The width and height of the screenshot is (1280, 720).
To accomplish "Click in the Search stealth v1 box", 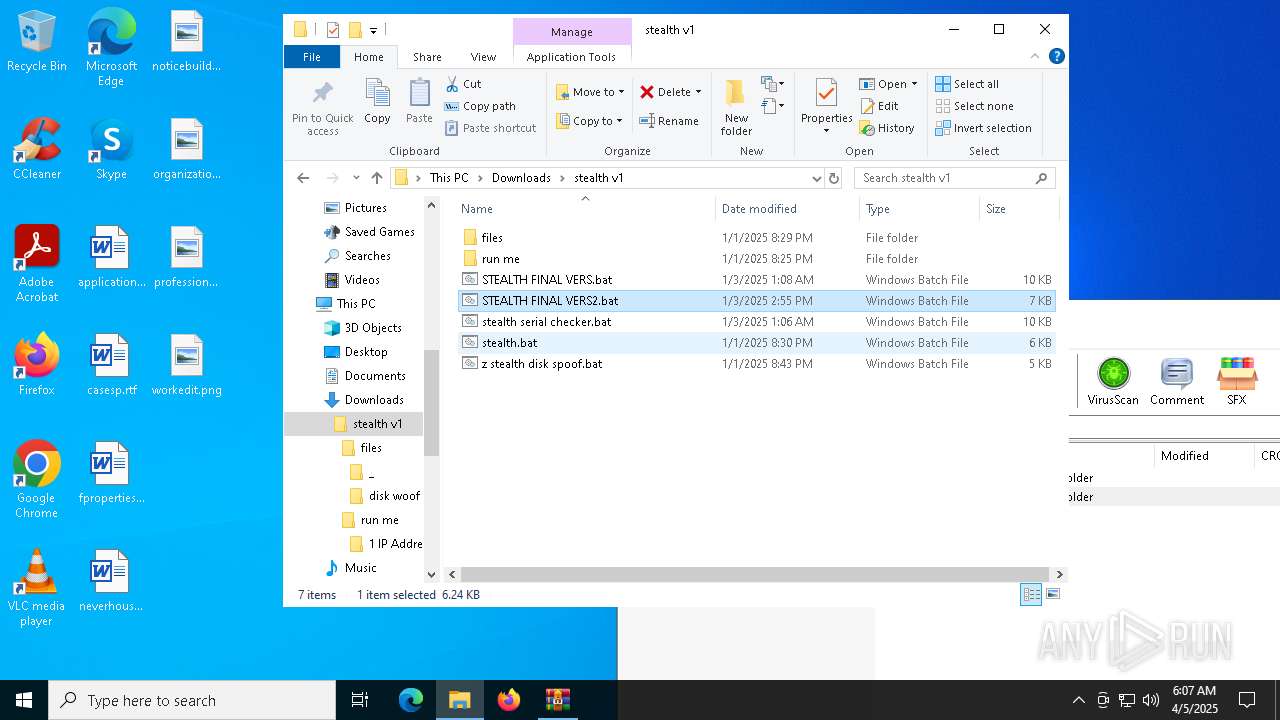I will (x=955, y=178).
